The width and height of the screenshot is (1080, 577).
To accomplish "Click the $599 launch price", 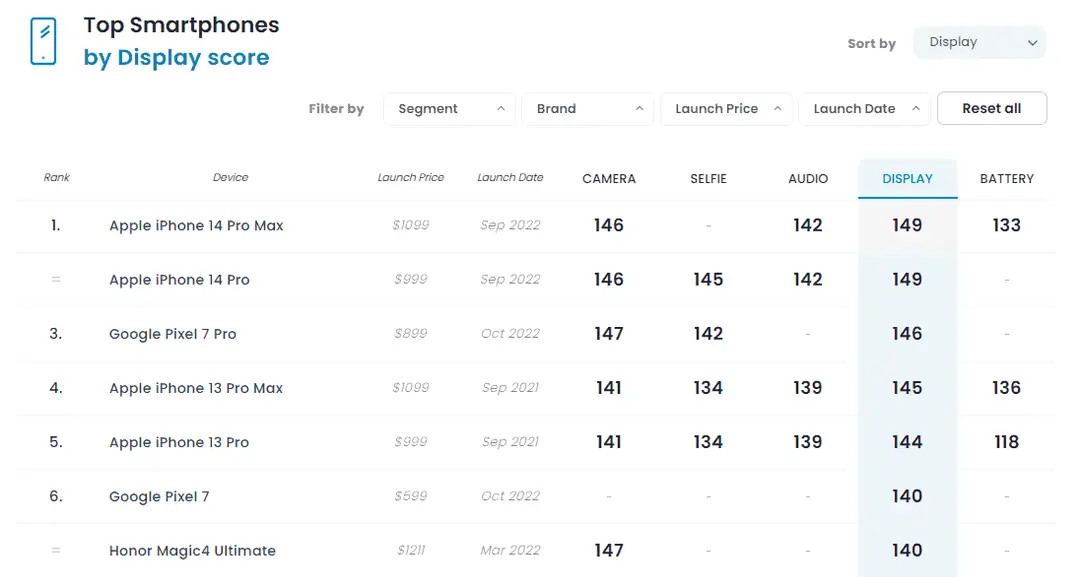I will pyautogui.click(x=411, y=496).
